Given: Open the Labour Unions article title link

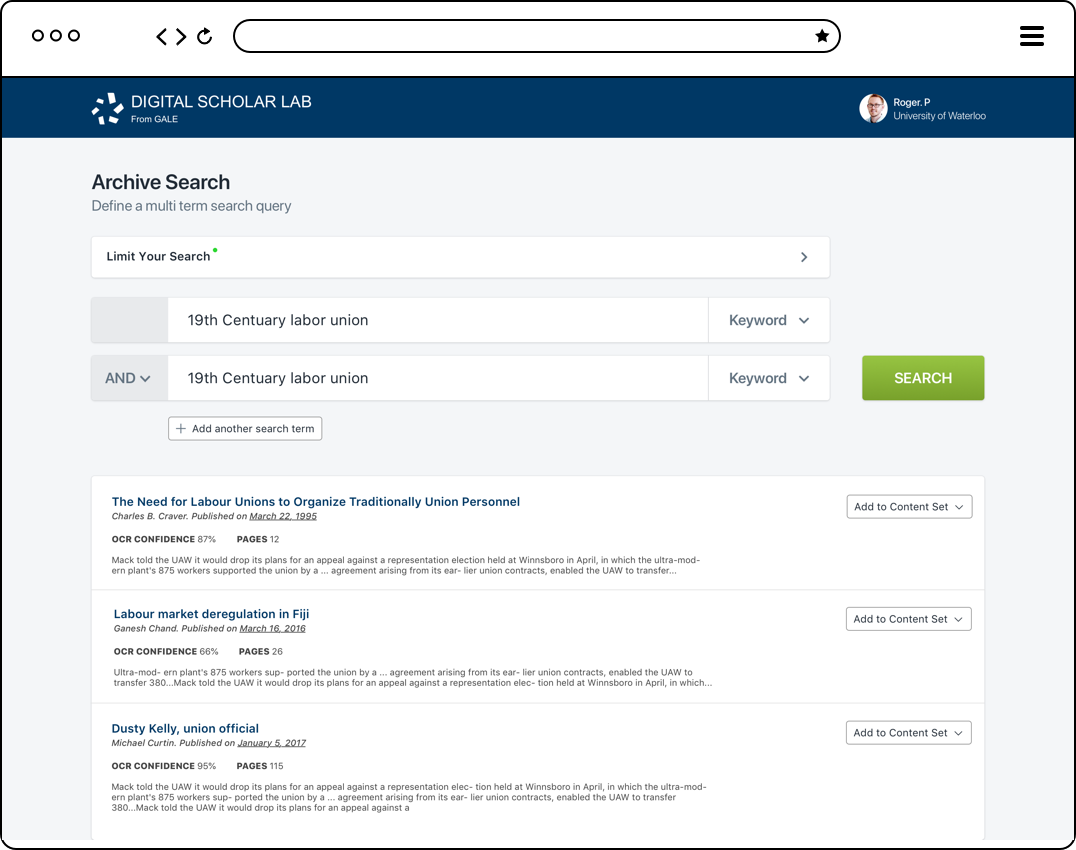Looking at the screenshot, I should tap(315, 501).
